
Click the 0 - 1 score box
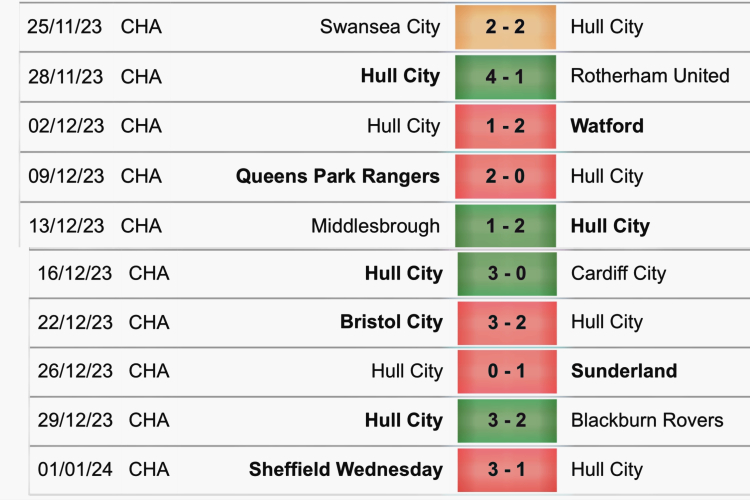pyautogui.click(x=507, y=371)
